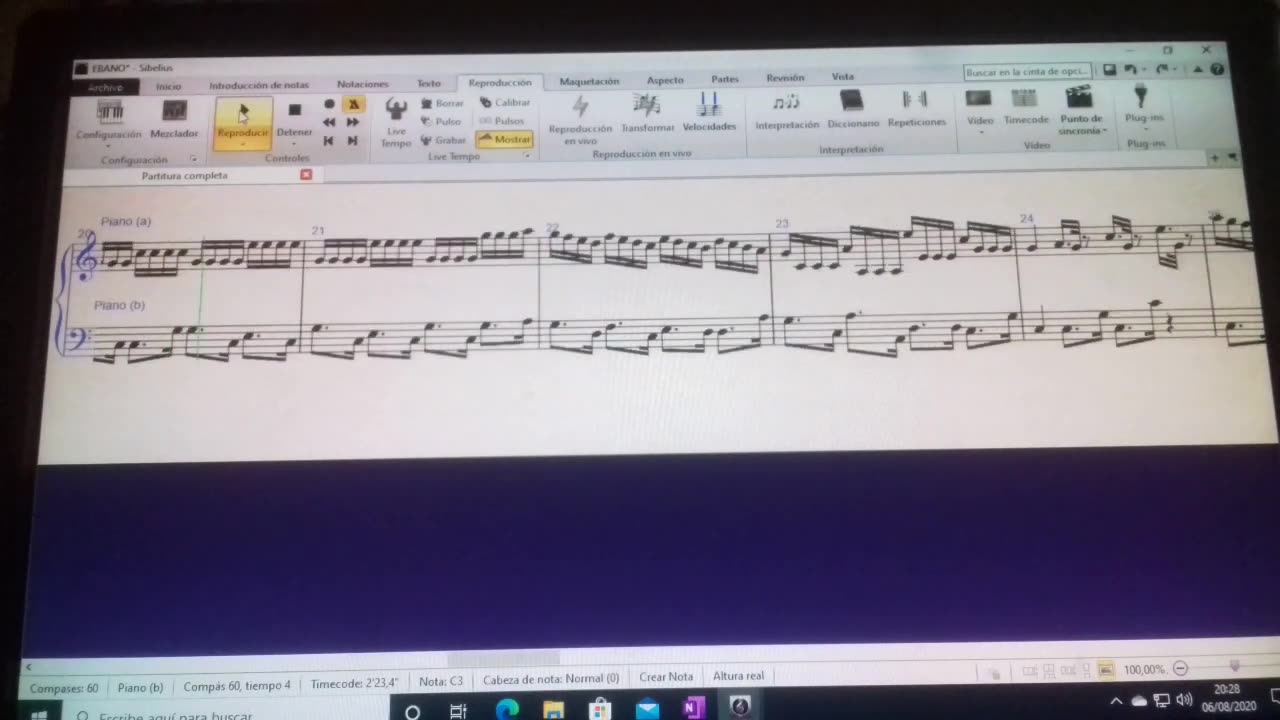Toggle the Live Tempo button
1280x720 pixels.
point(396,122)
